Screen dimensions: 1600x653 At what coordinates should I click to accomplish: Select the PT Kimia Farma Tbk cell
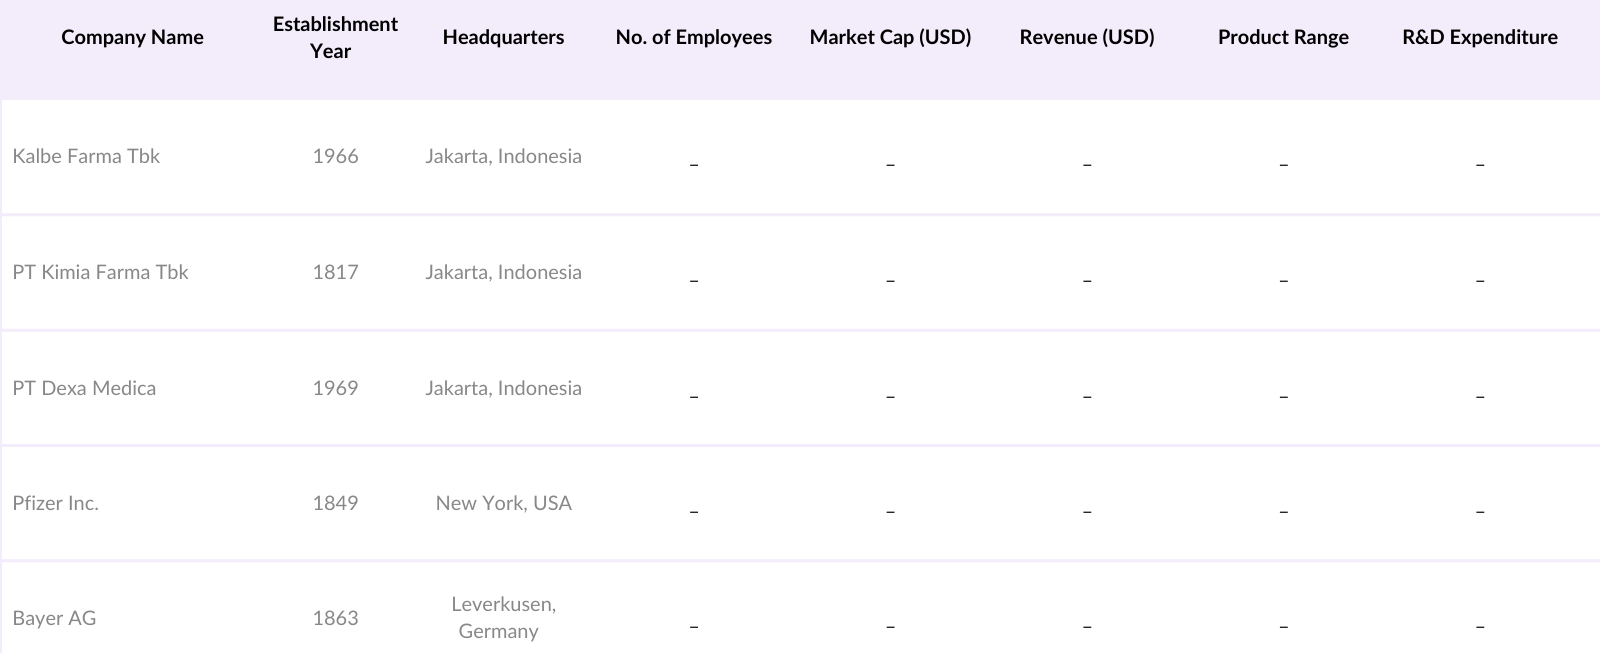(100, 272)
